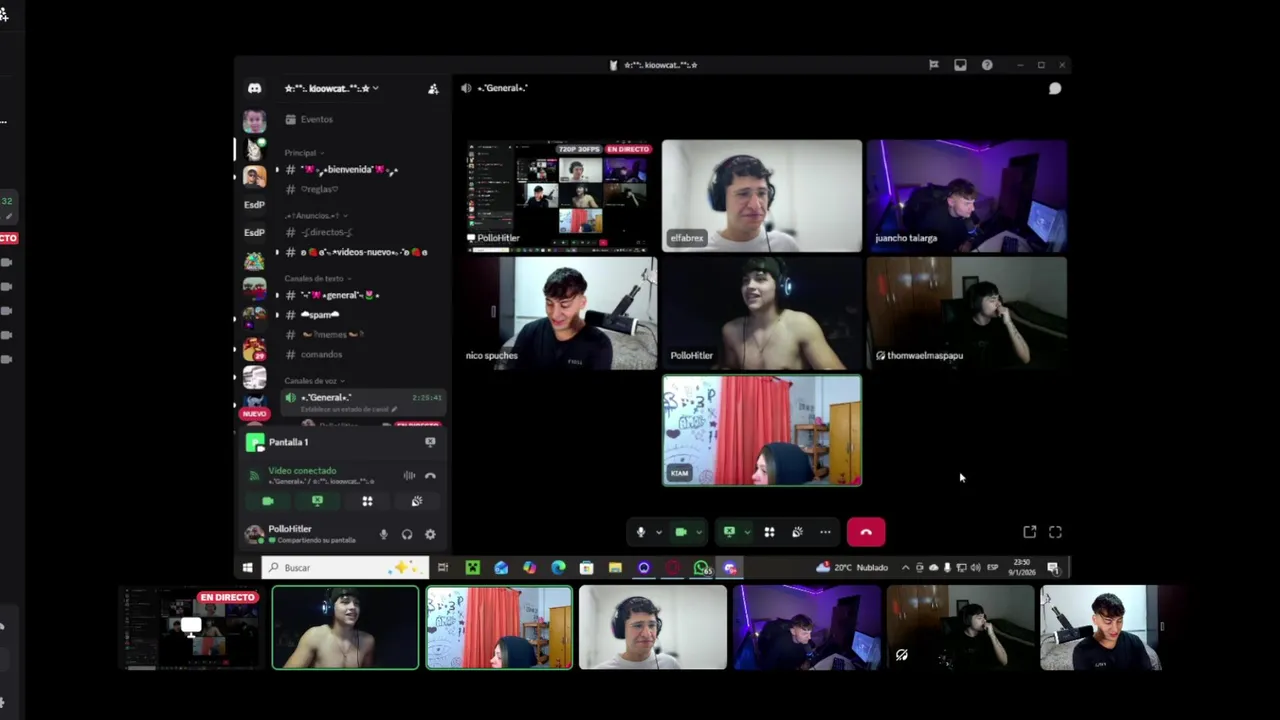Viewport: 1280px width, 720px height.
Task: Turn off the camera in the call bar
Action: [681, 532]
